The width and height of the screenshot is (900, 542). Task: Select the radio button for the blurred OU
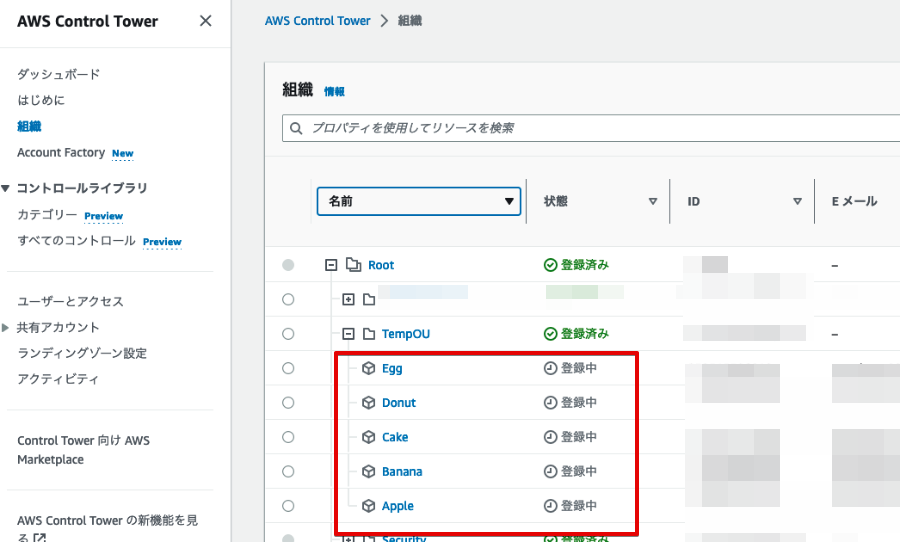tap(288, 299)
